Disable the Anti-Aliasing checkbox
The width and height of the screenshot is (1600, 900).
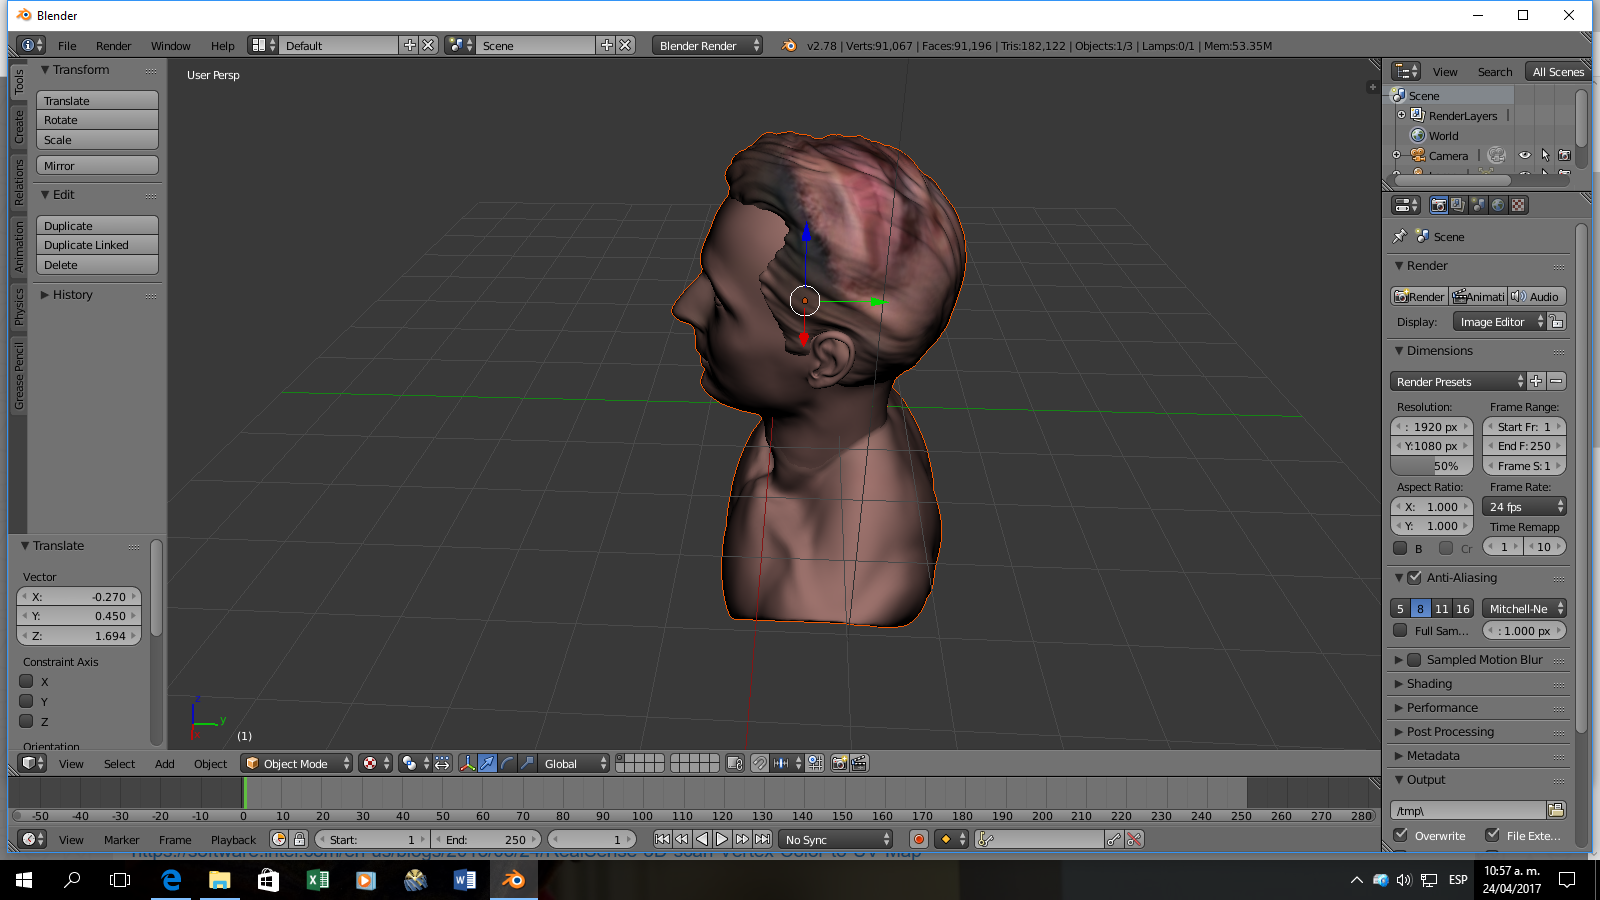click(1414, 577)
